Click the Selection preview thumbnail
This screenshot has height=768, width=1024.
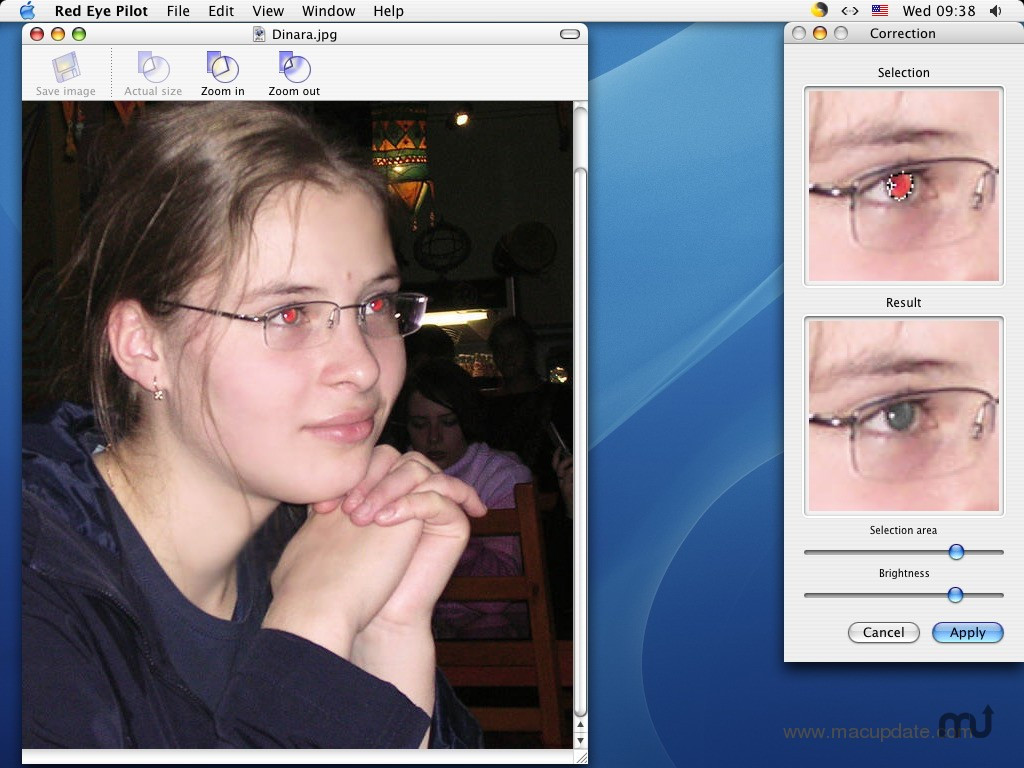pos(904,186)
